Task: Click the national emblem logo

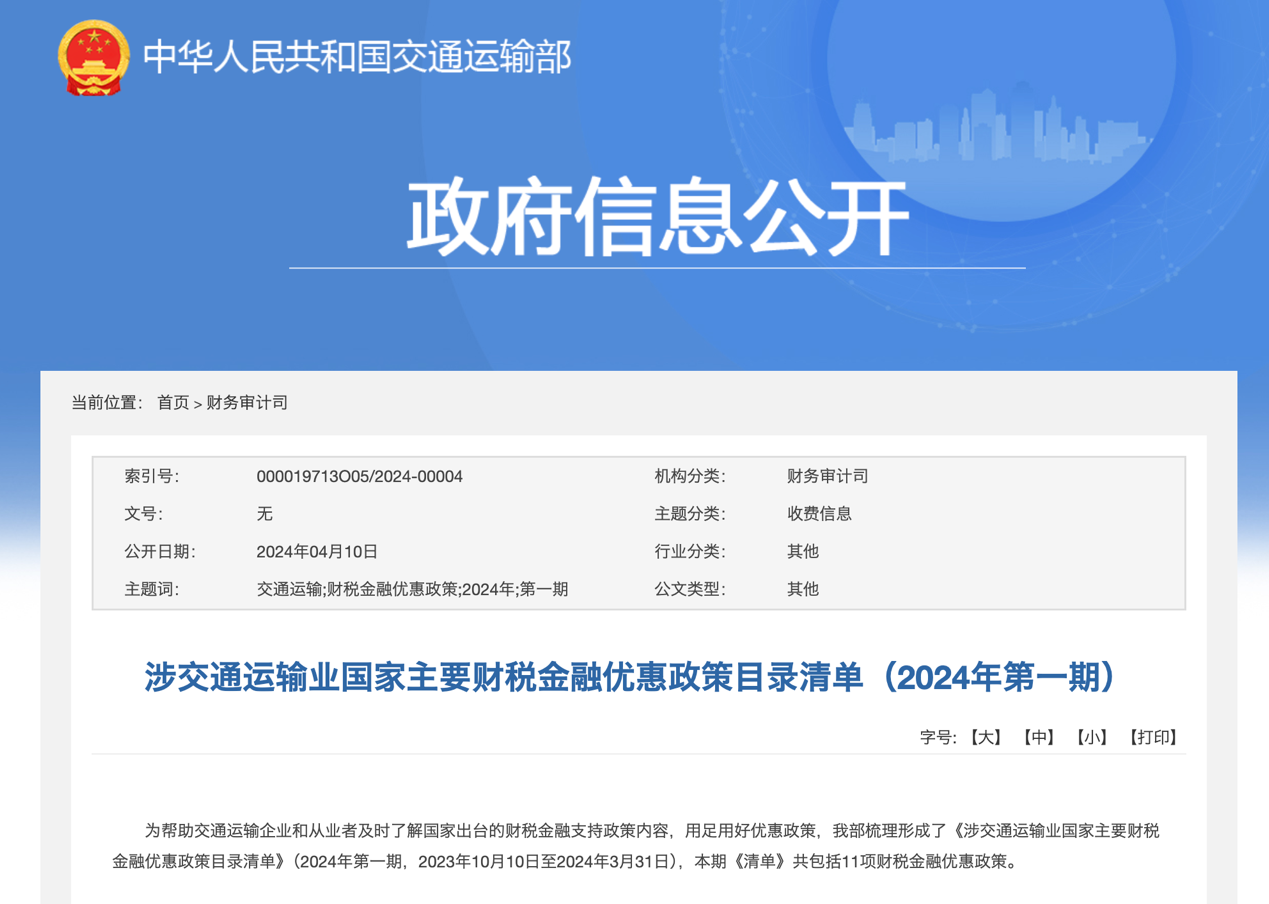Action: coord(93,58)
